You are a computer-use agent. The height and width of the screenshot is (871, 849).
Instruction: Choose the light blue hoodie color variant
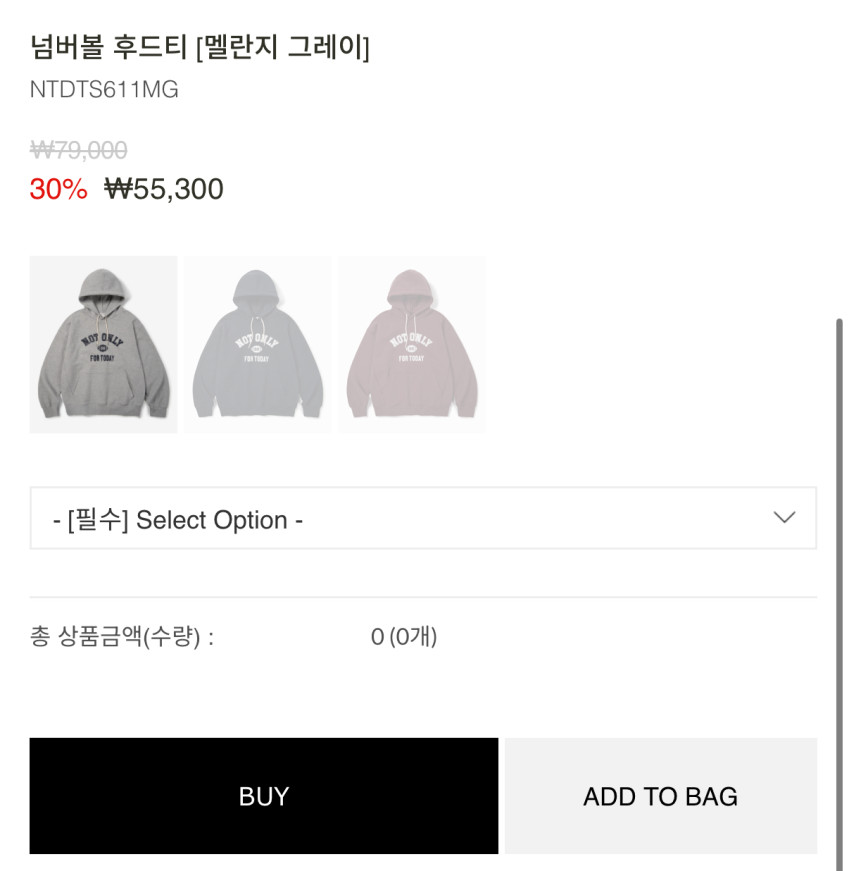[257, 344]
